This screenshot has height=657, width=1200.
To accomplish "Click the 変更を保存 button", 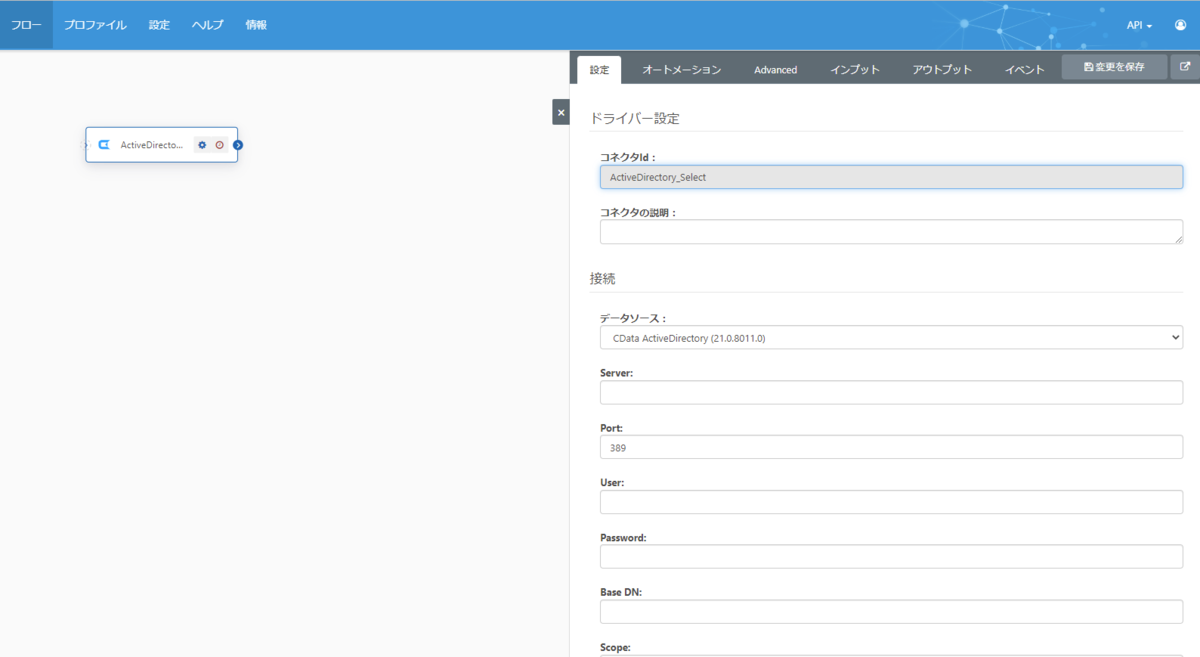I will click(x=1114, y=67).
